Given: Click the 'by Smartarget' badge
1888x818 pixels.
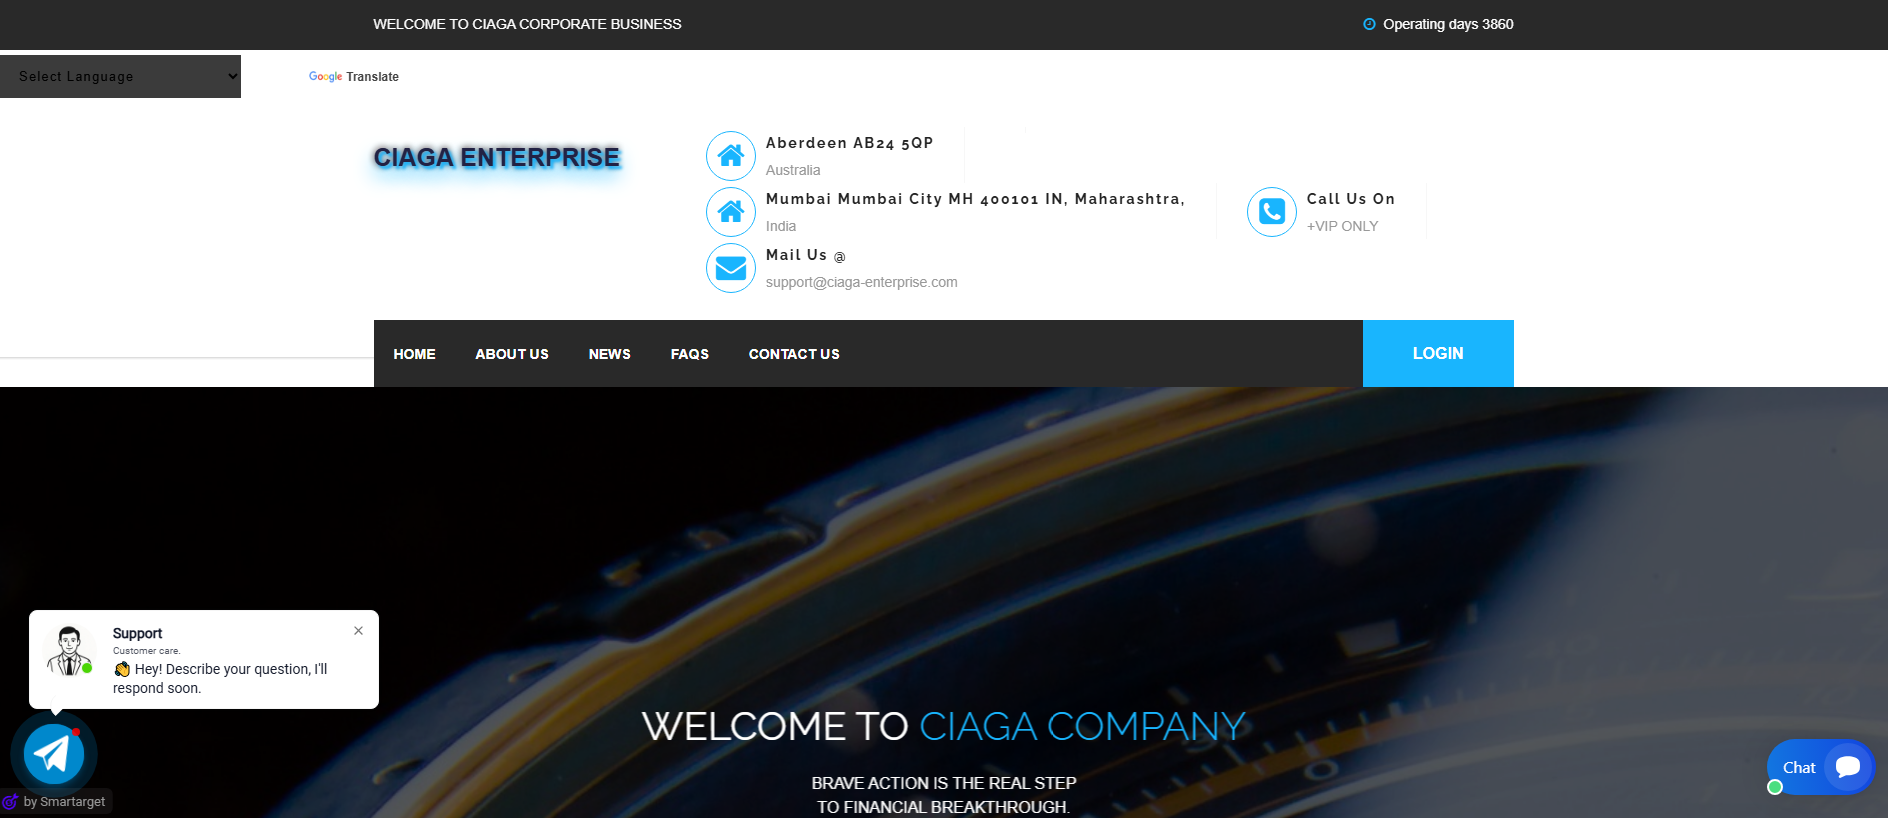Looking at the screenshot, I should pos(56,801).
